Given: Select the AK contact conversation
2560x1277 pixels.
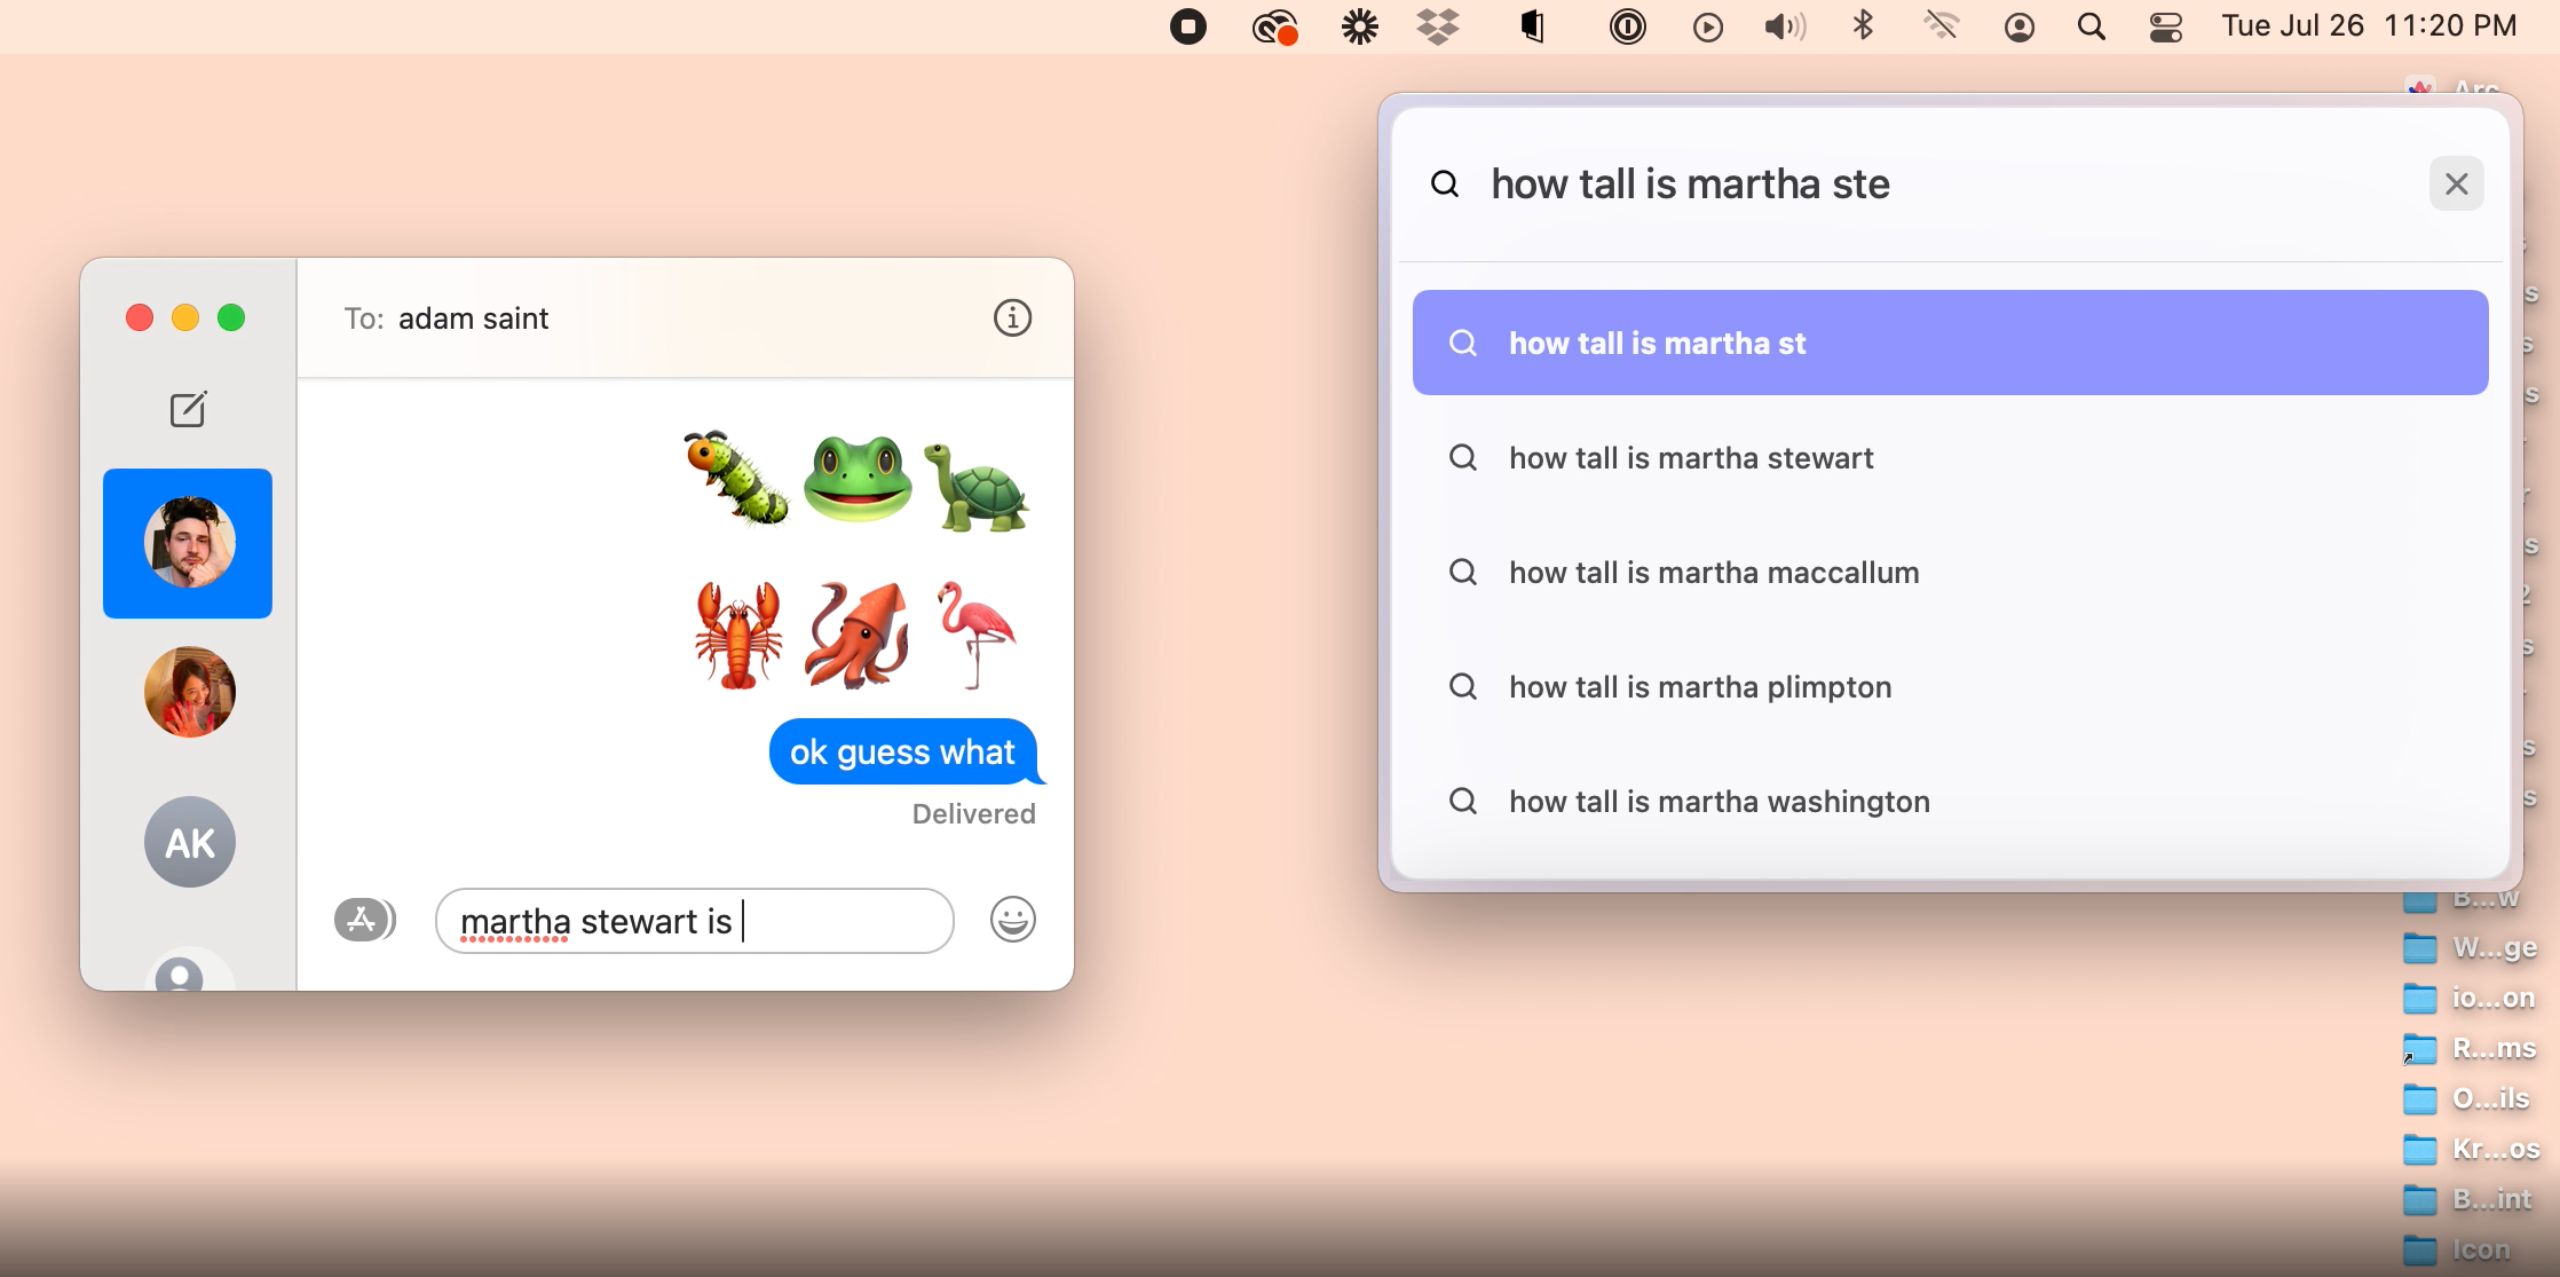Looking at the screenshot, I should click(189, 842).
